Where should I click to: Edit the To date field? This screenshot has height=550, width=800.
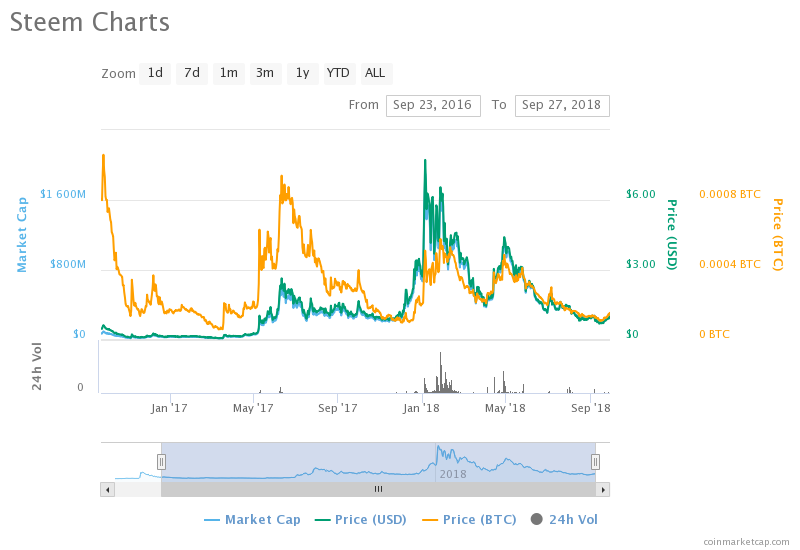[x=562, y=106]
